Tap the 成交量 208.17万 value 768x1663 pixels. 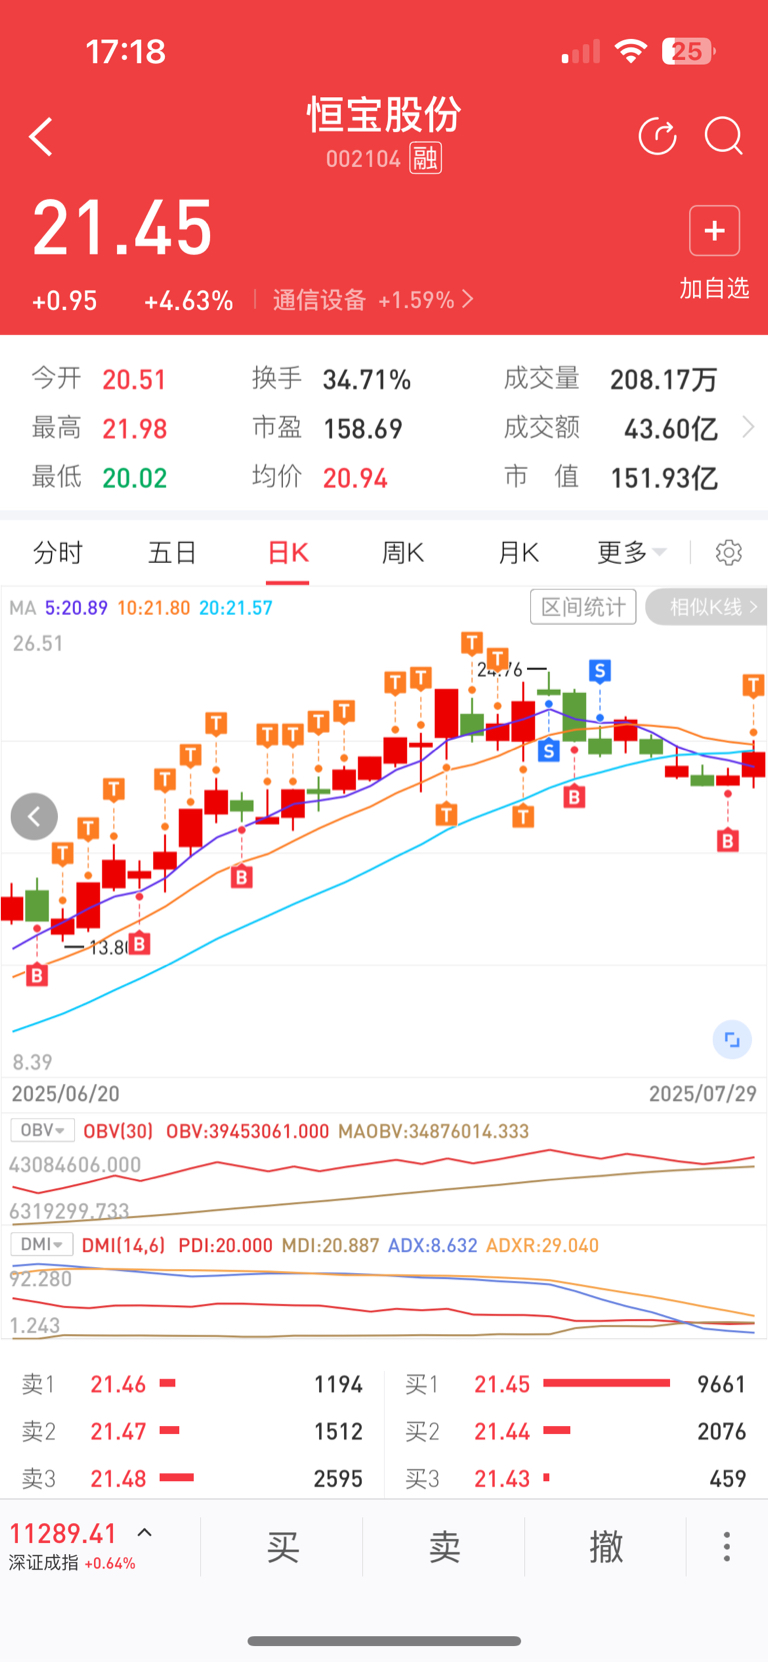coord(664,380)
